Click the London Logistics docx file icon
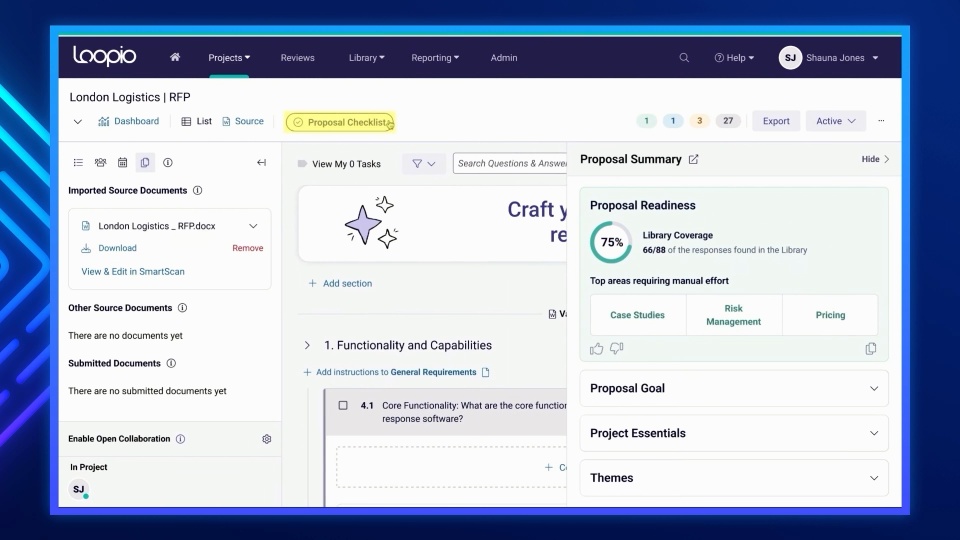This screenshot has width=960, height=540. pyautogui.click(x=86, y=226)
